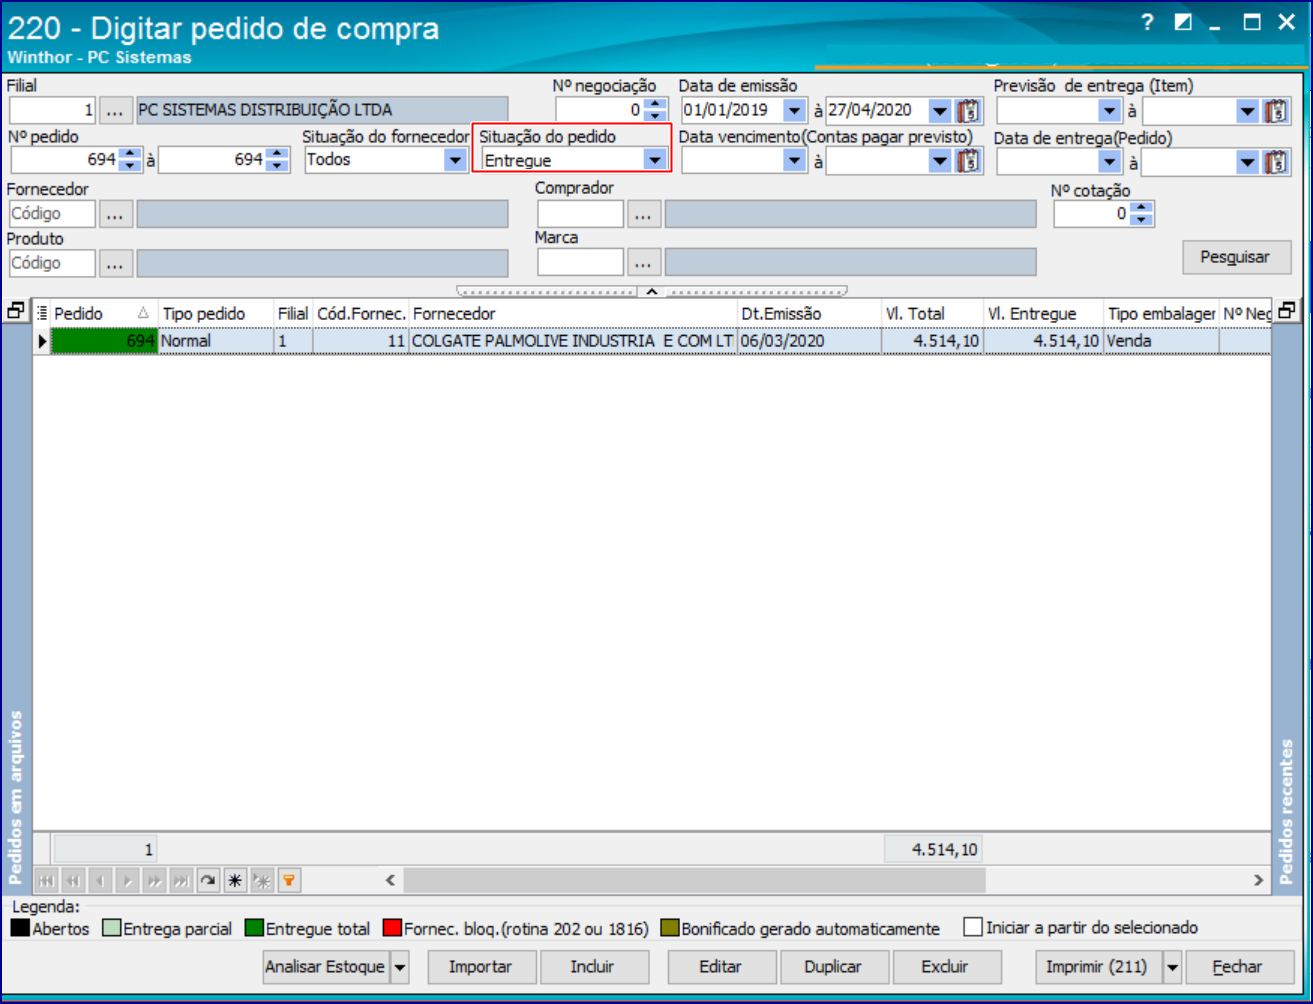Click the Incluir button
Screen dimensions: 1313x1004
pos(593,967)
